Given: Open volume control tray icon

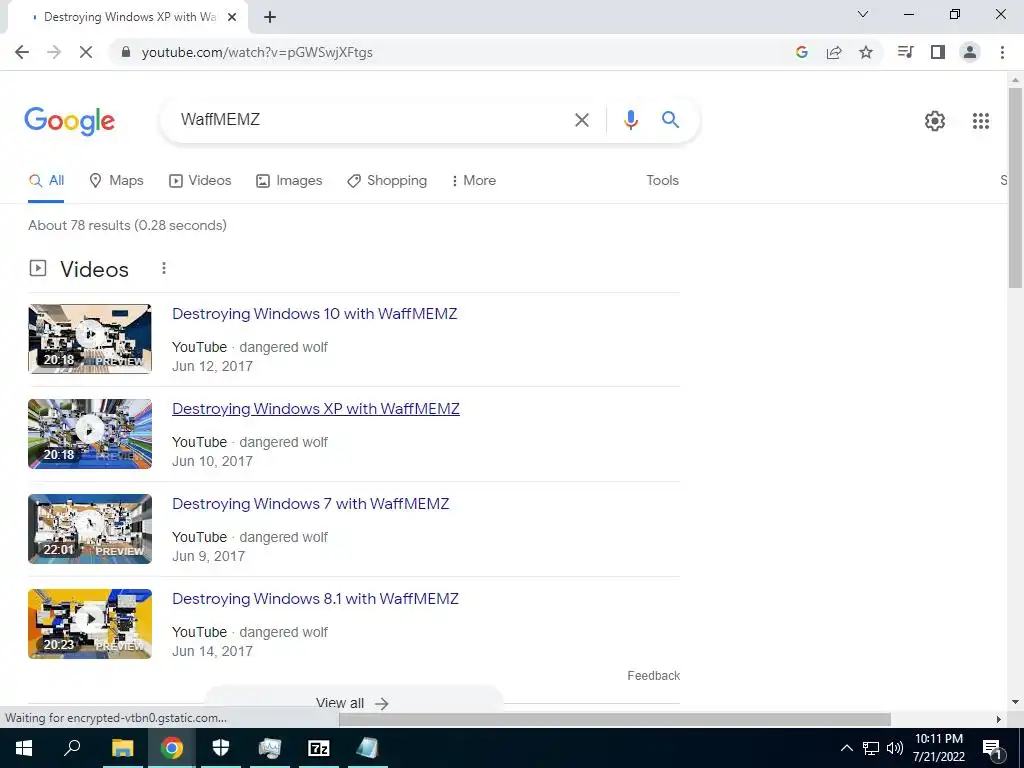Looking at the screenshot, I should (895, 748).
